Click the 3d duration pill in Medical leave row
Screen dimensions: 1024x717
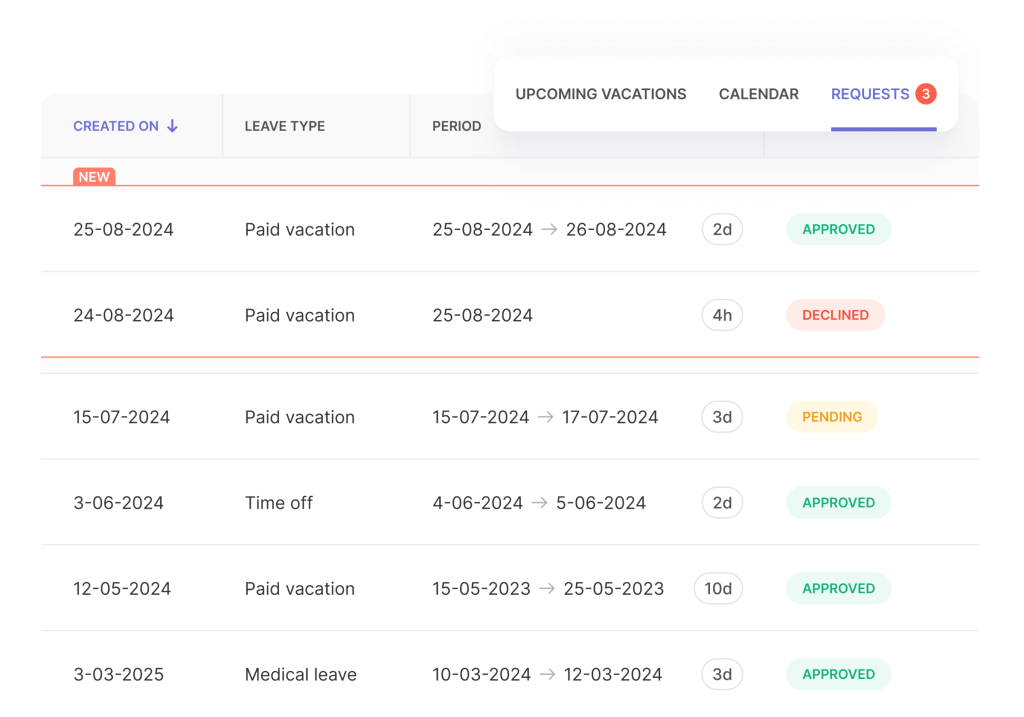pyautogui.click(x=722, y=675)
